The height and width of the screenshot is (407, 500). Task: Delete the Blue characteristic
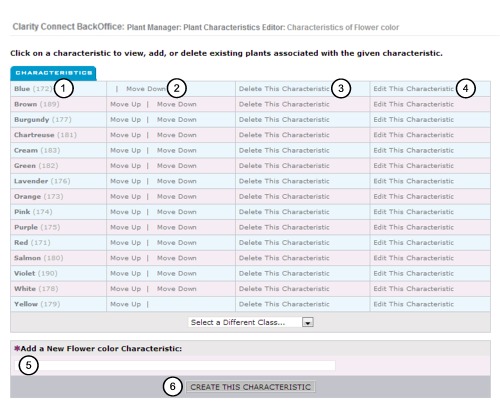284,89
